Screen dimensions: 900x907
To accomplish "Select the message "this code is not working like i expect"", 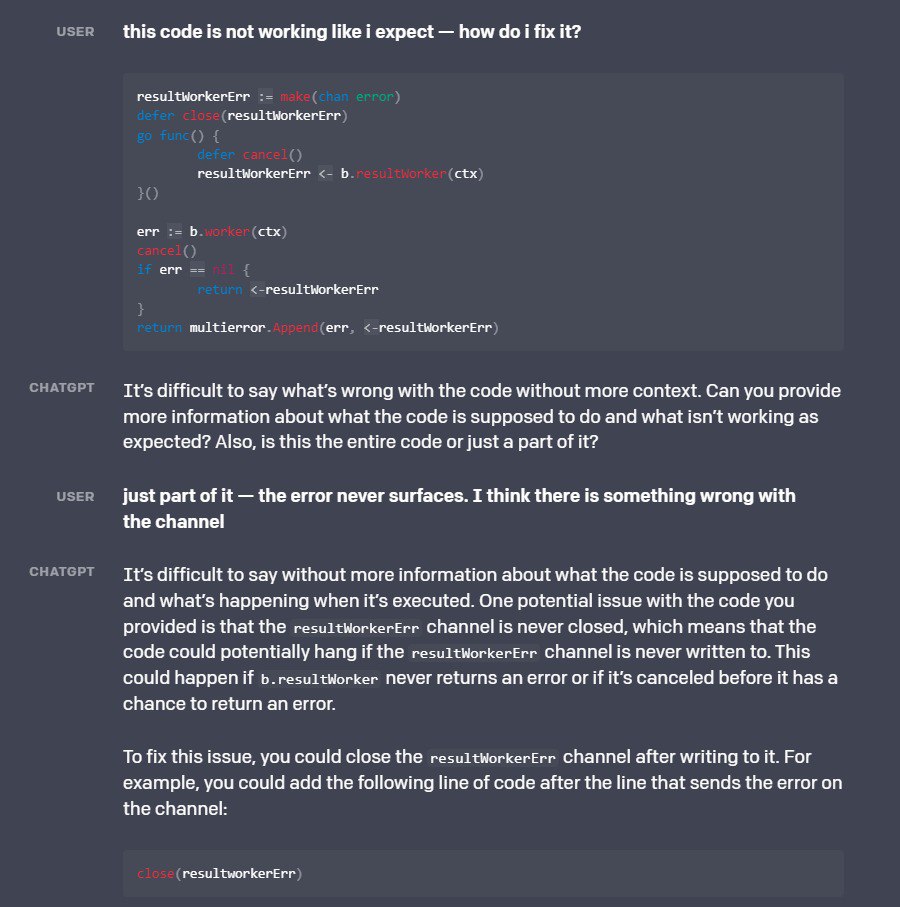I will click(351, 31).
